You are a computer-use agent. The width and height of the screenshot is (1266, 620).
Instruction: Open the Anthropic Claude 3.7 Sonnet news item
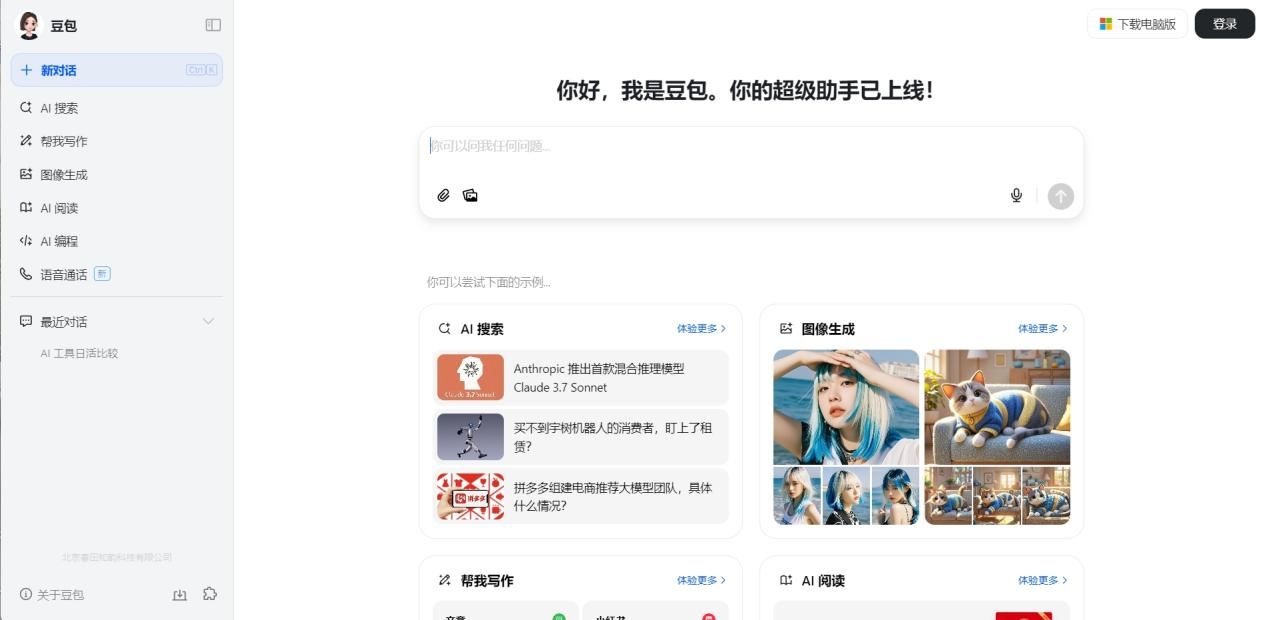click(581, 377)
